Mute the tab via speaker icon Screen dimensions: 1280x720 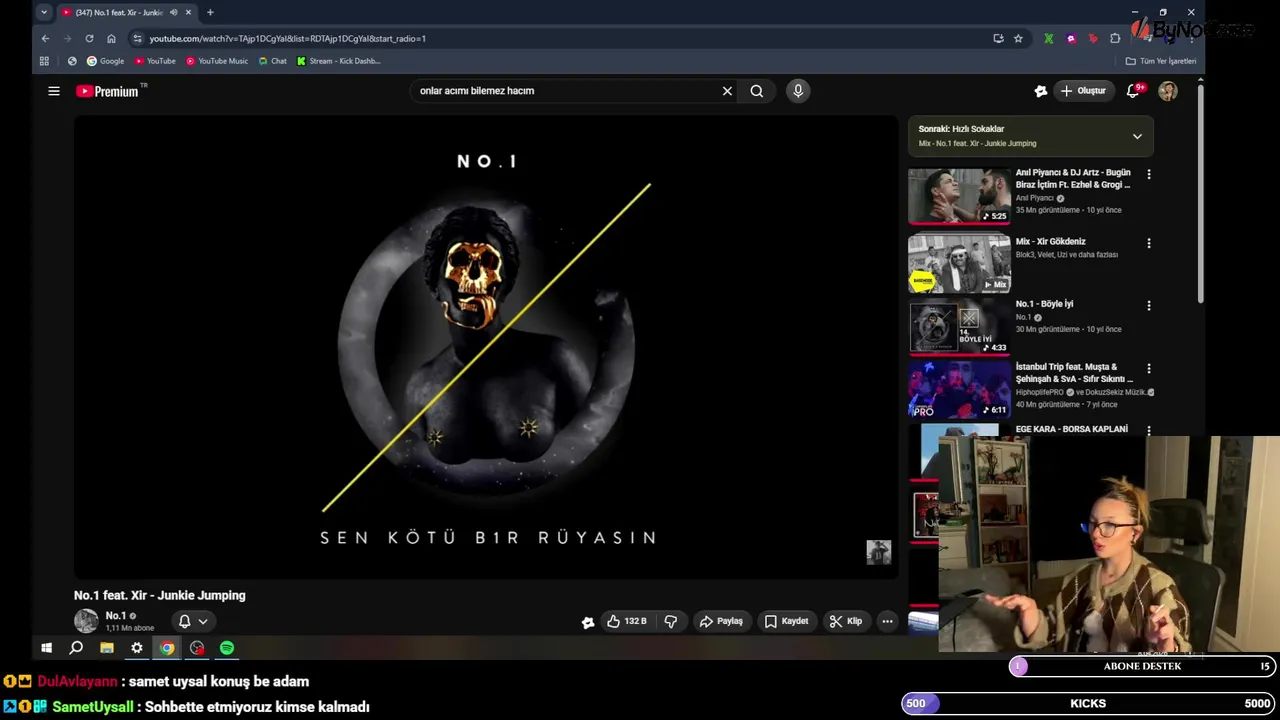[x=174, y=12]
